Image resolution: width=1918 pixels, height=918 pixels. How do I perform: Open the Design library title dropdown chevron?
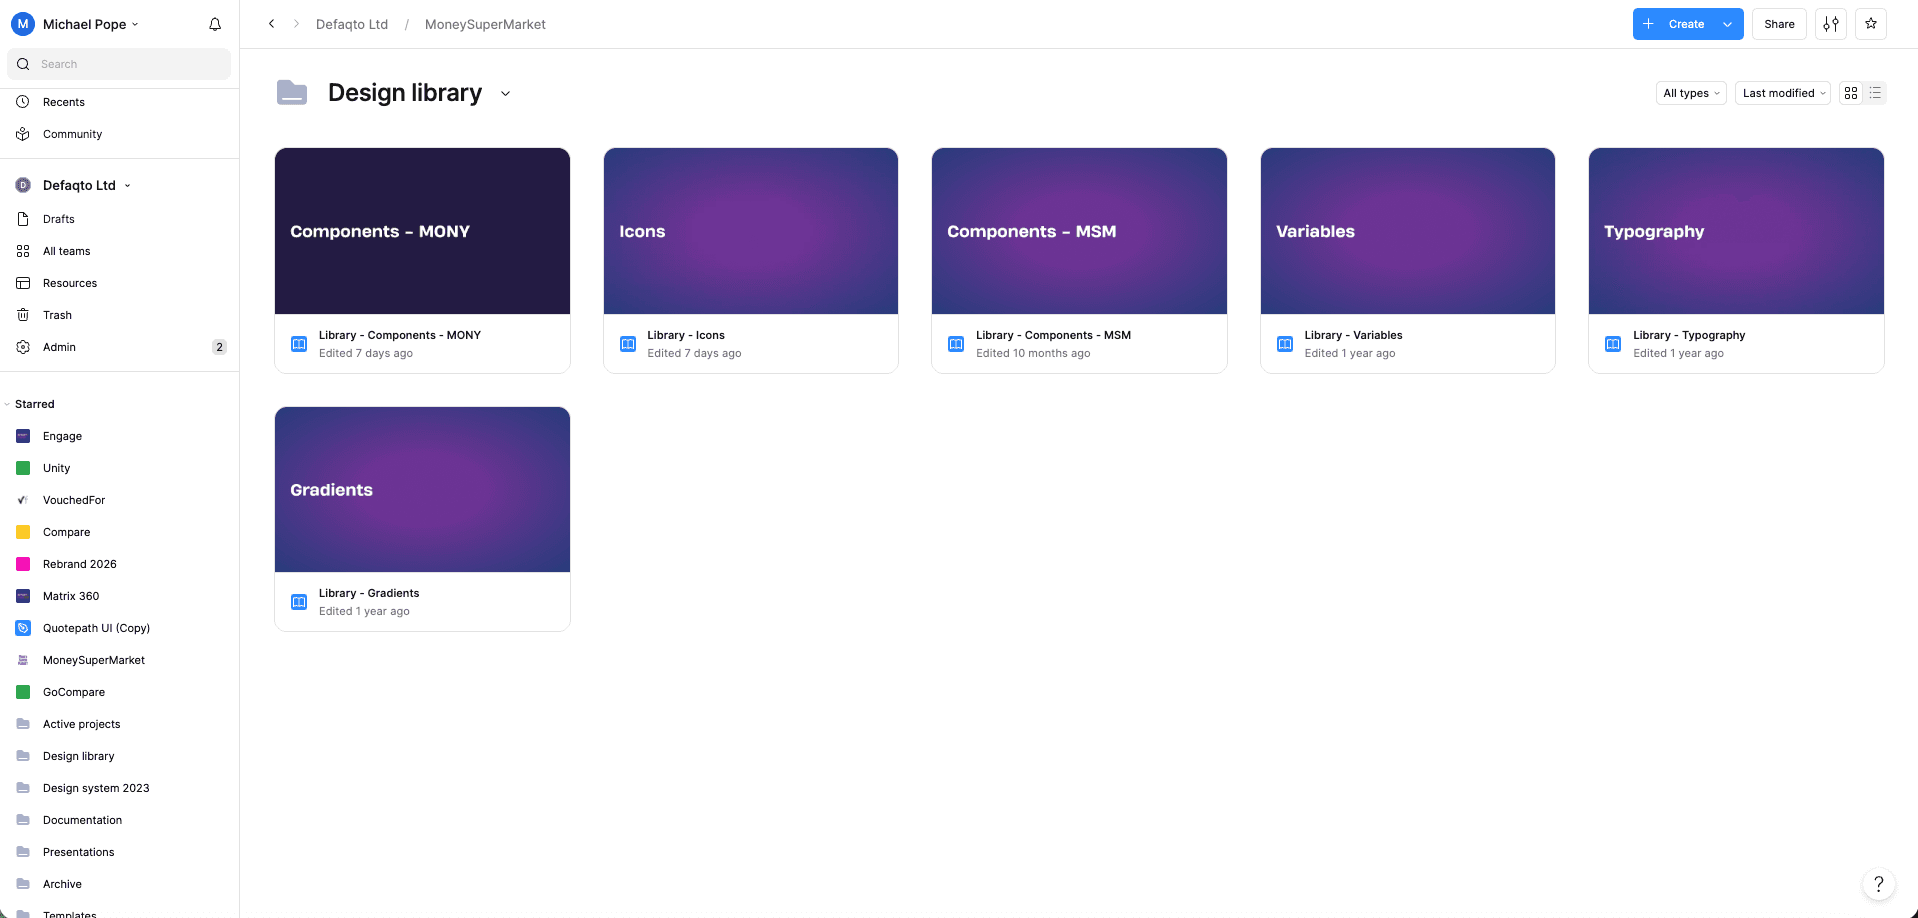[x=505, y=93]
